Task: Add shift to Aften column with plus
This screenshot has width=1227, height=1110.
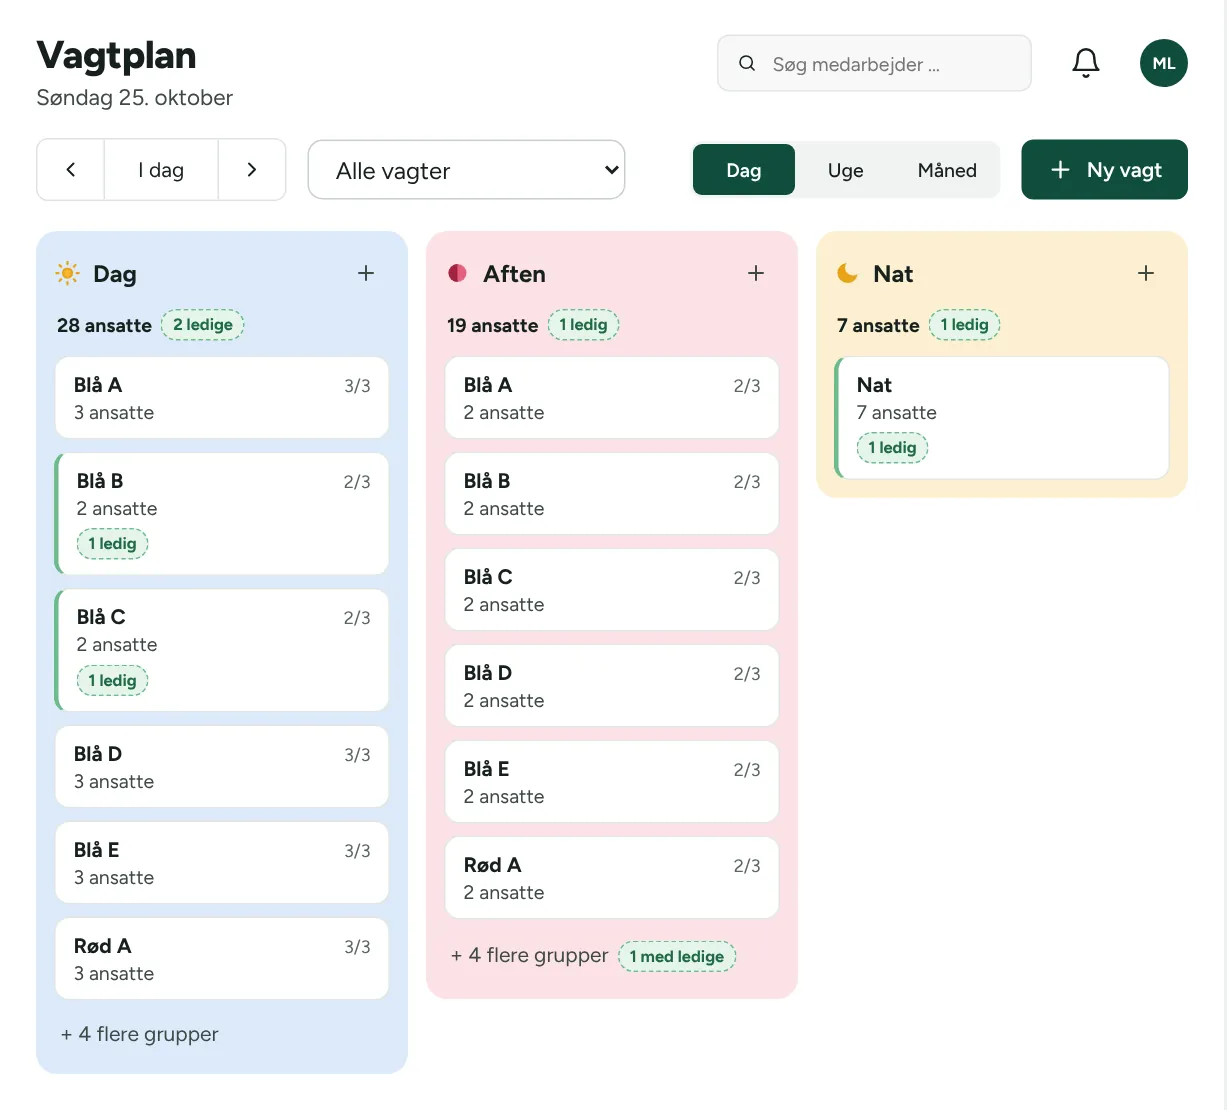Action: [x=756, y=273]
